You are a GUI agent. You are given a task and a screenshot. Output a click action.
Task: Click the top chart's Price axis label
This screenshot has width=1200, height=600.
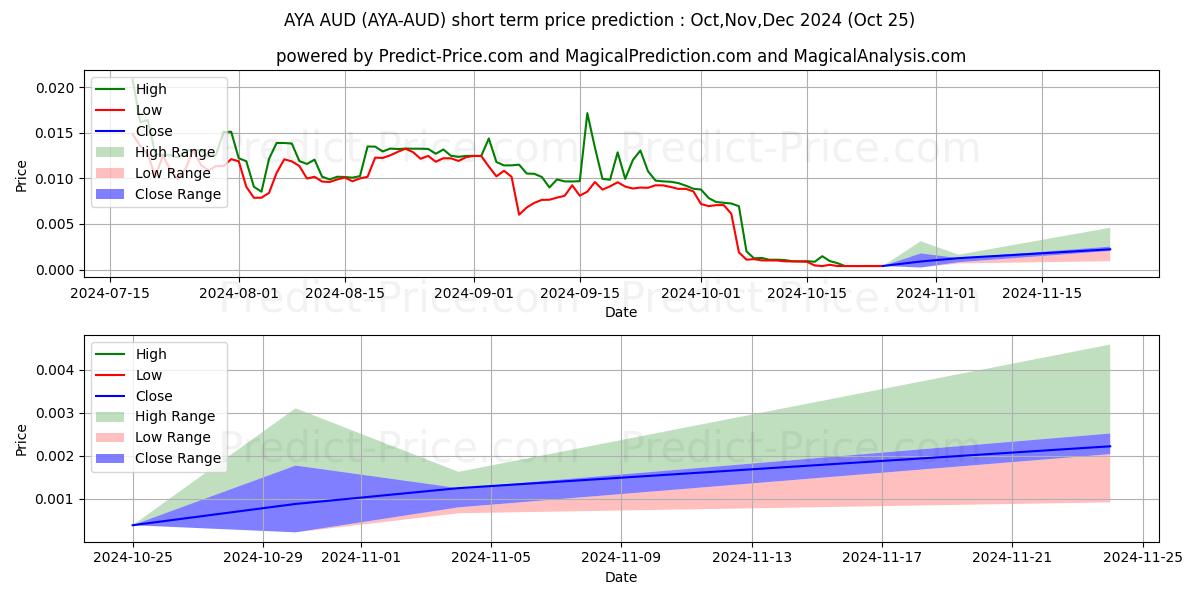tap(22, 175)
